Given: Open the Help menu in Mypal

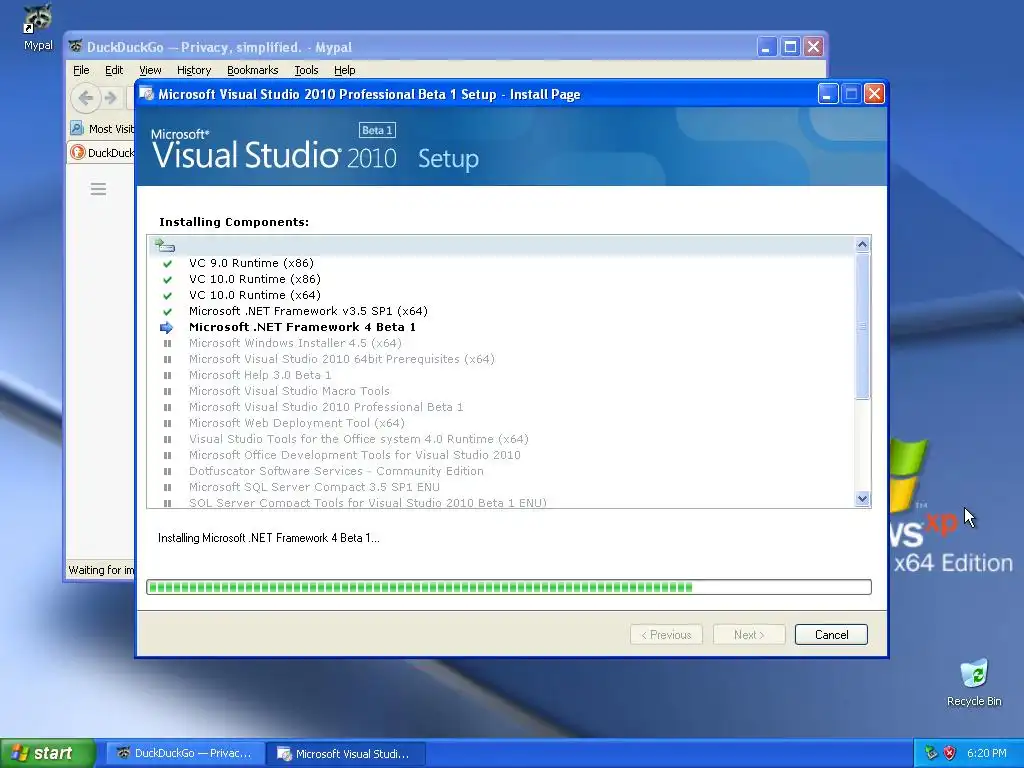Looking at the screenshot, I should tap(345, 70).
